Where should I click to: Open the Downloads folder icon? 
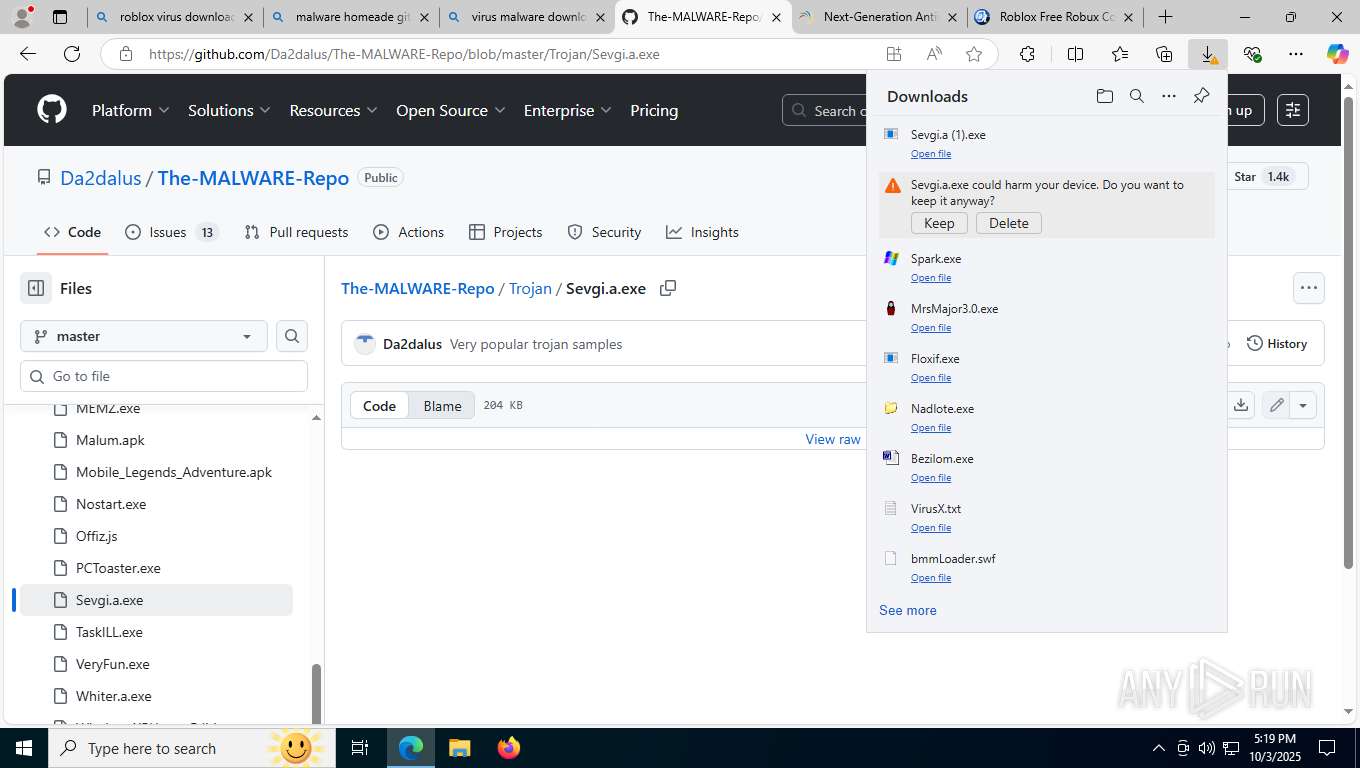click(x=1104, y=96)
